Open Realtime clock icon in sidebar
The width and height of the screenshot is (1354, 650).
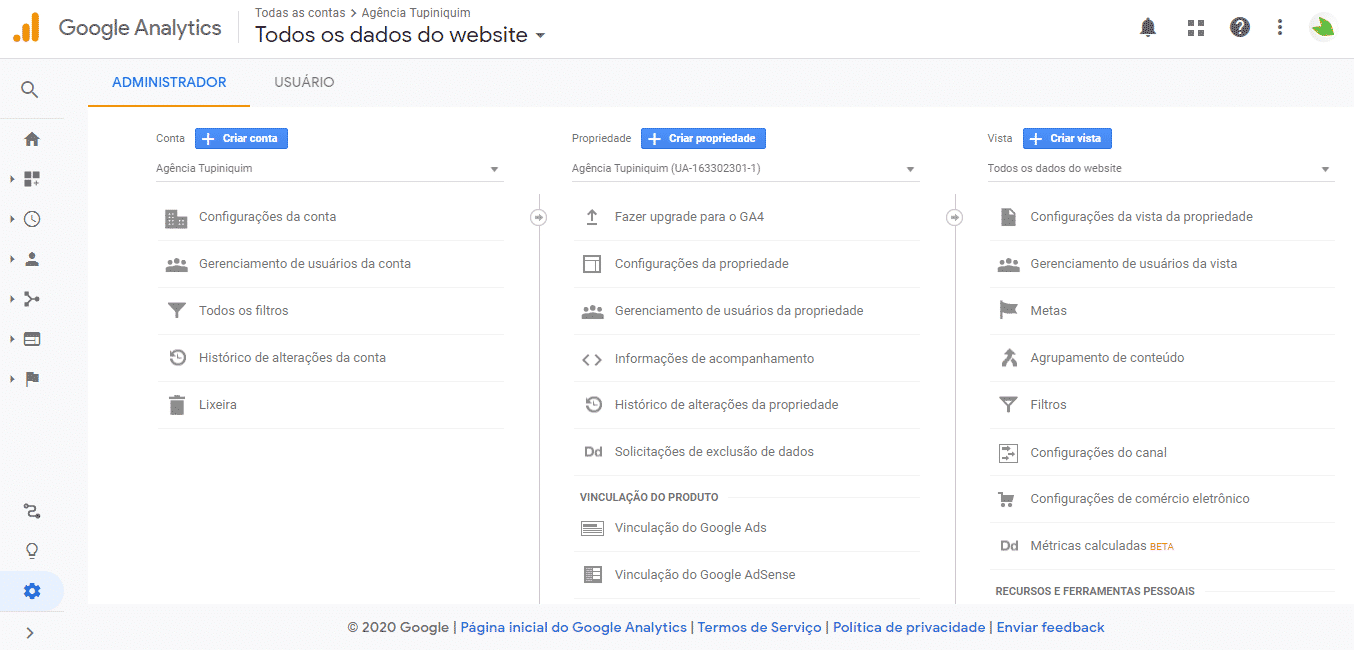pyautogui.click(x=32, y=219)
